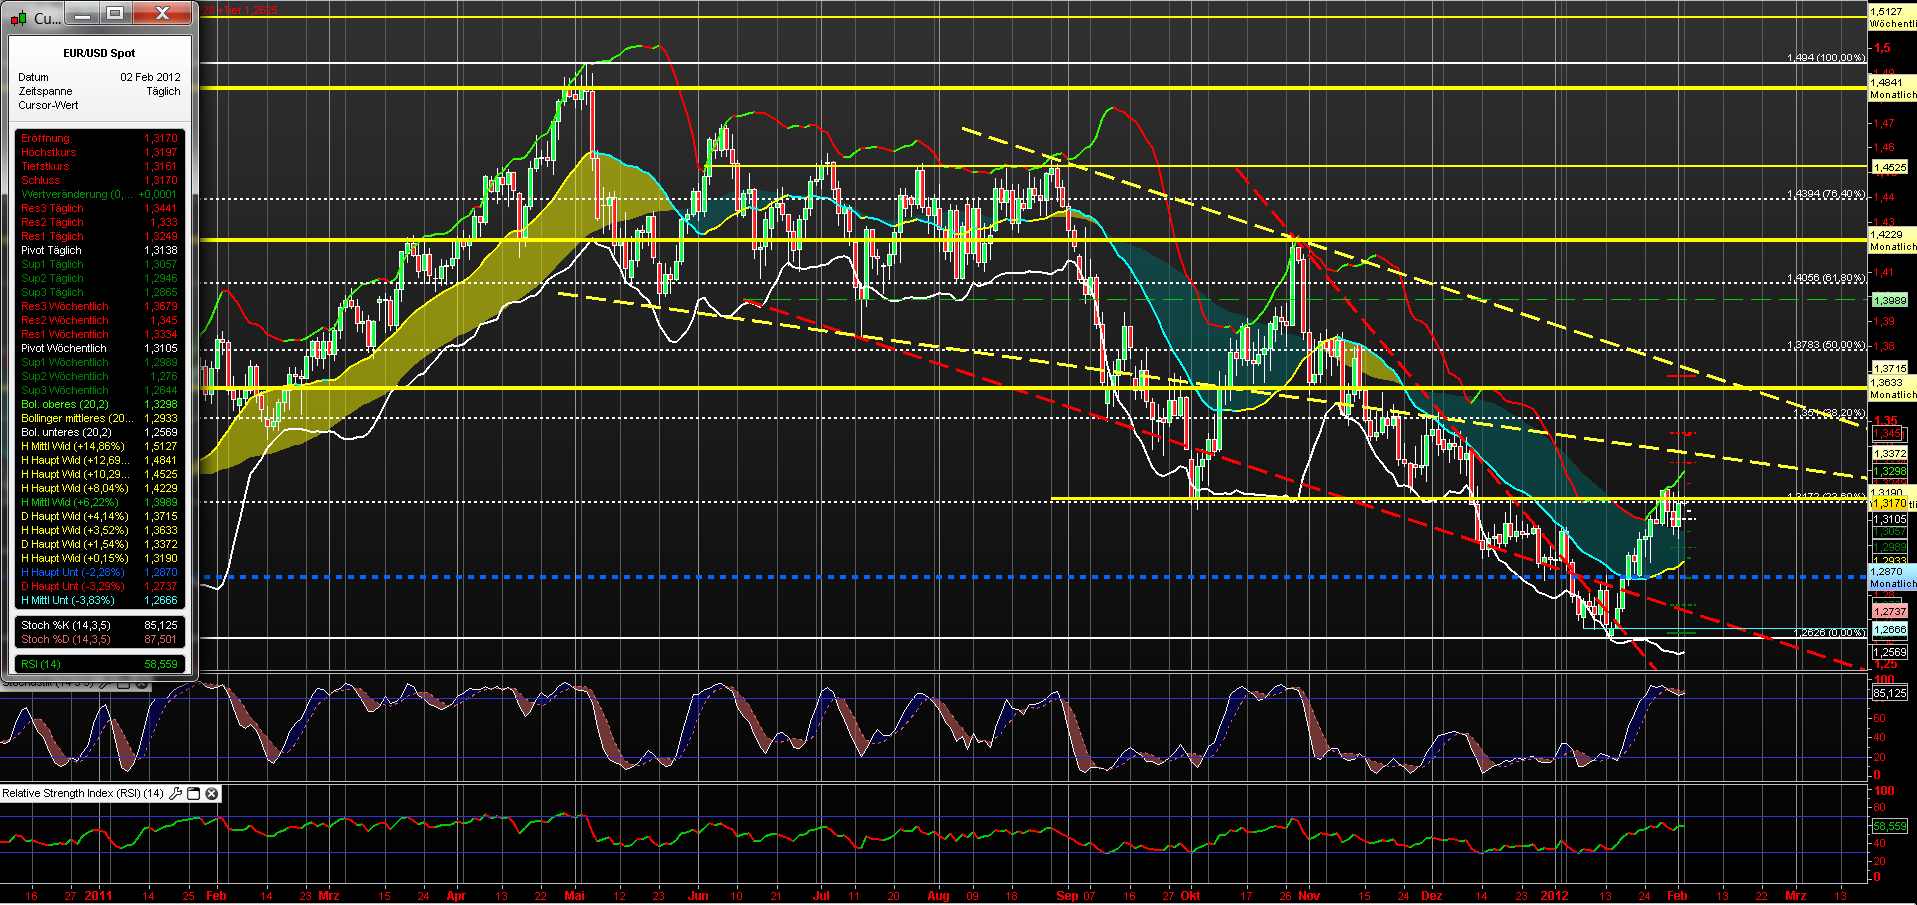Click the Res1 Täglich 1,3249 entry

click(97, 236)
